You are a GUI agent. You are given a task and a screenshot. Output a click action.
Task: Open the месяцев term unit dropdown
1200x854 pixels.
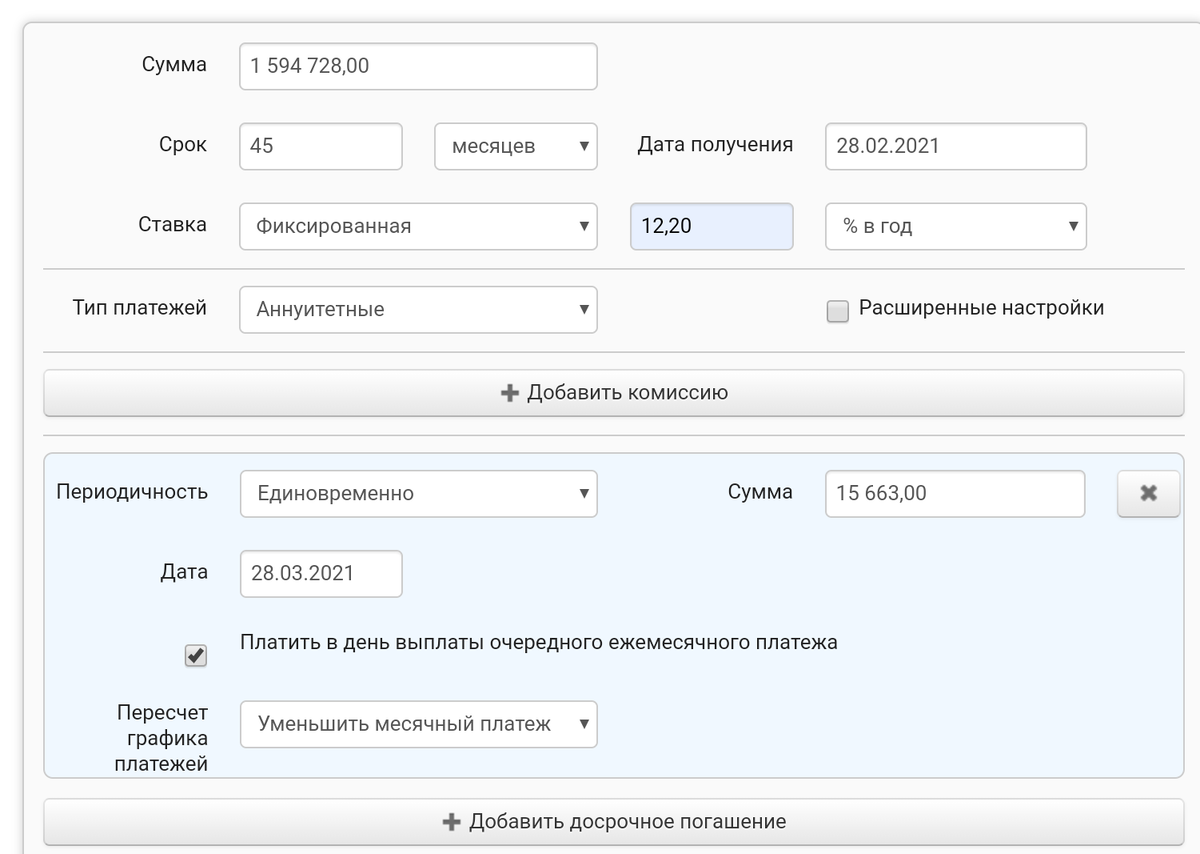(x=515, y=146)
